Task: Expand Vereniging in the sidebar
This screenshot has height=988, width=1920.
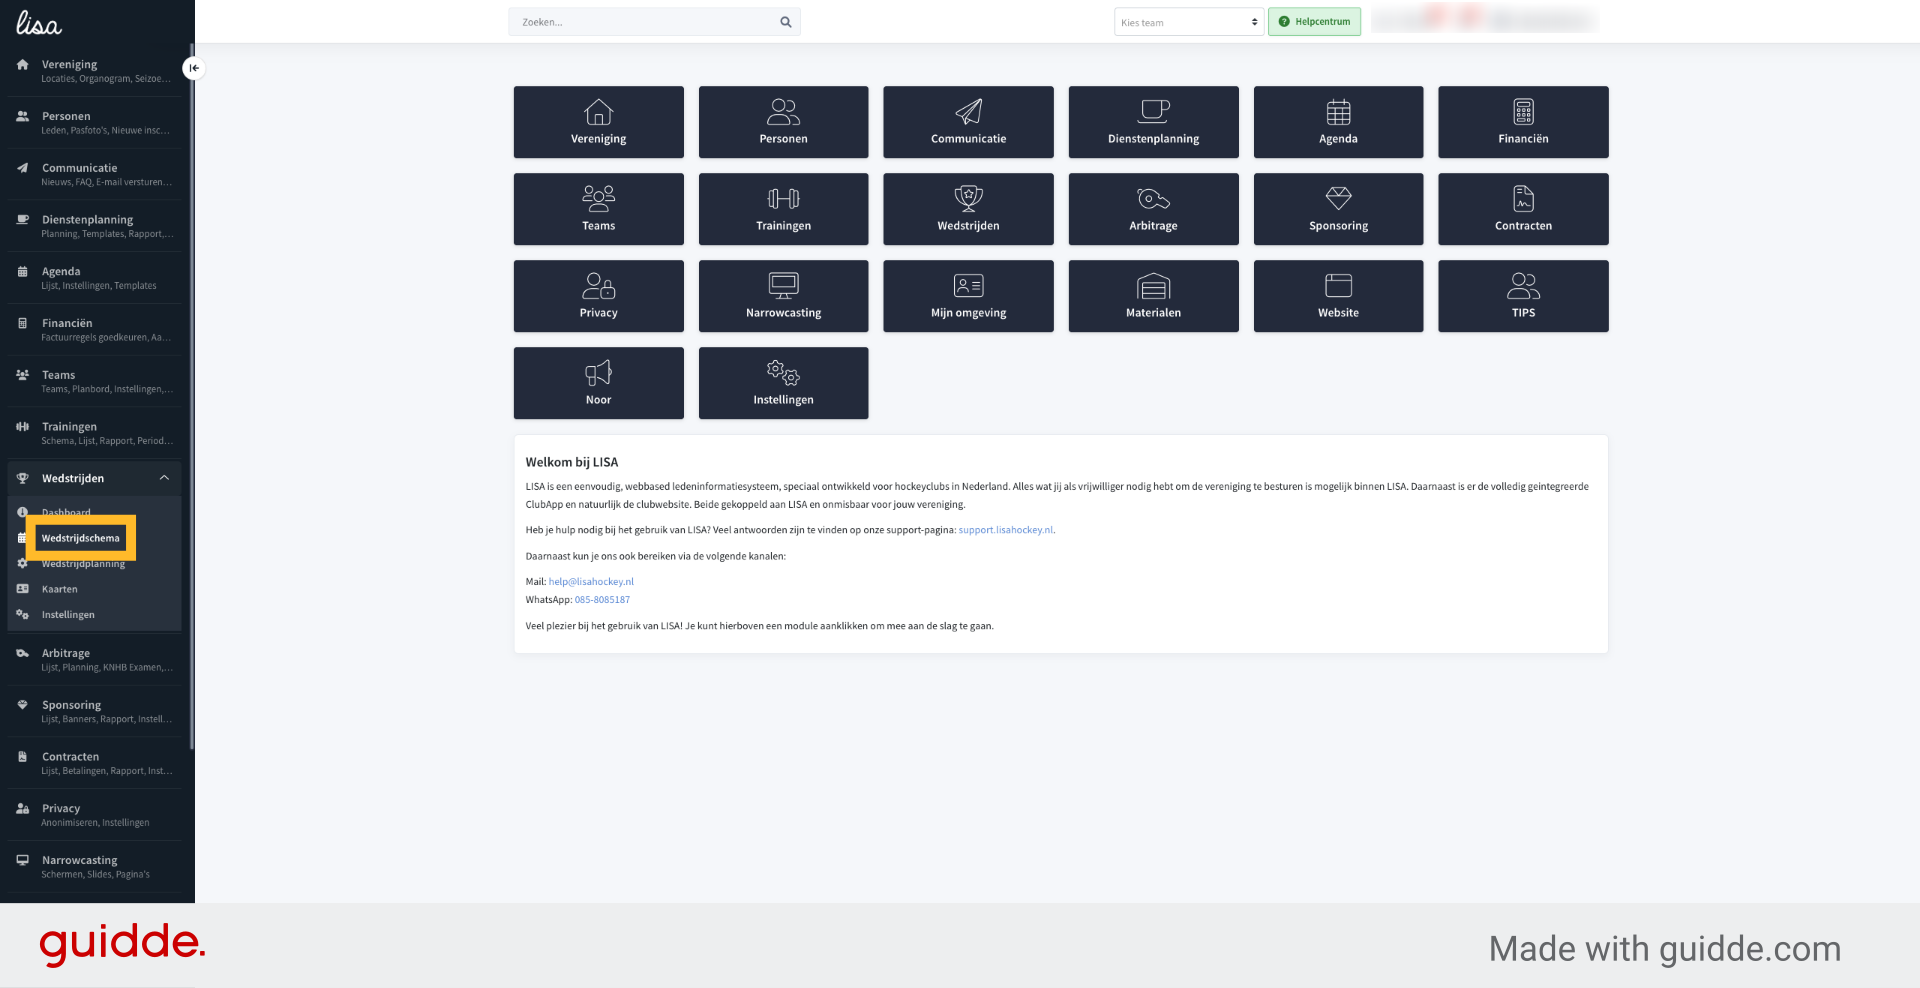Action: tap(94, 70)
